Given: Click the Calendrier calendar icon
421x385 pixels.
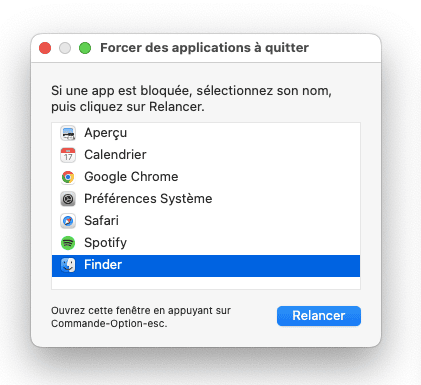Looking at the screenshot, I should pos(68,155).
